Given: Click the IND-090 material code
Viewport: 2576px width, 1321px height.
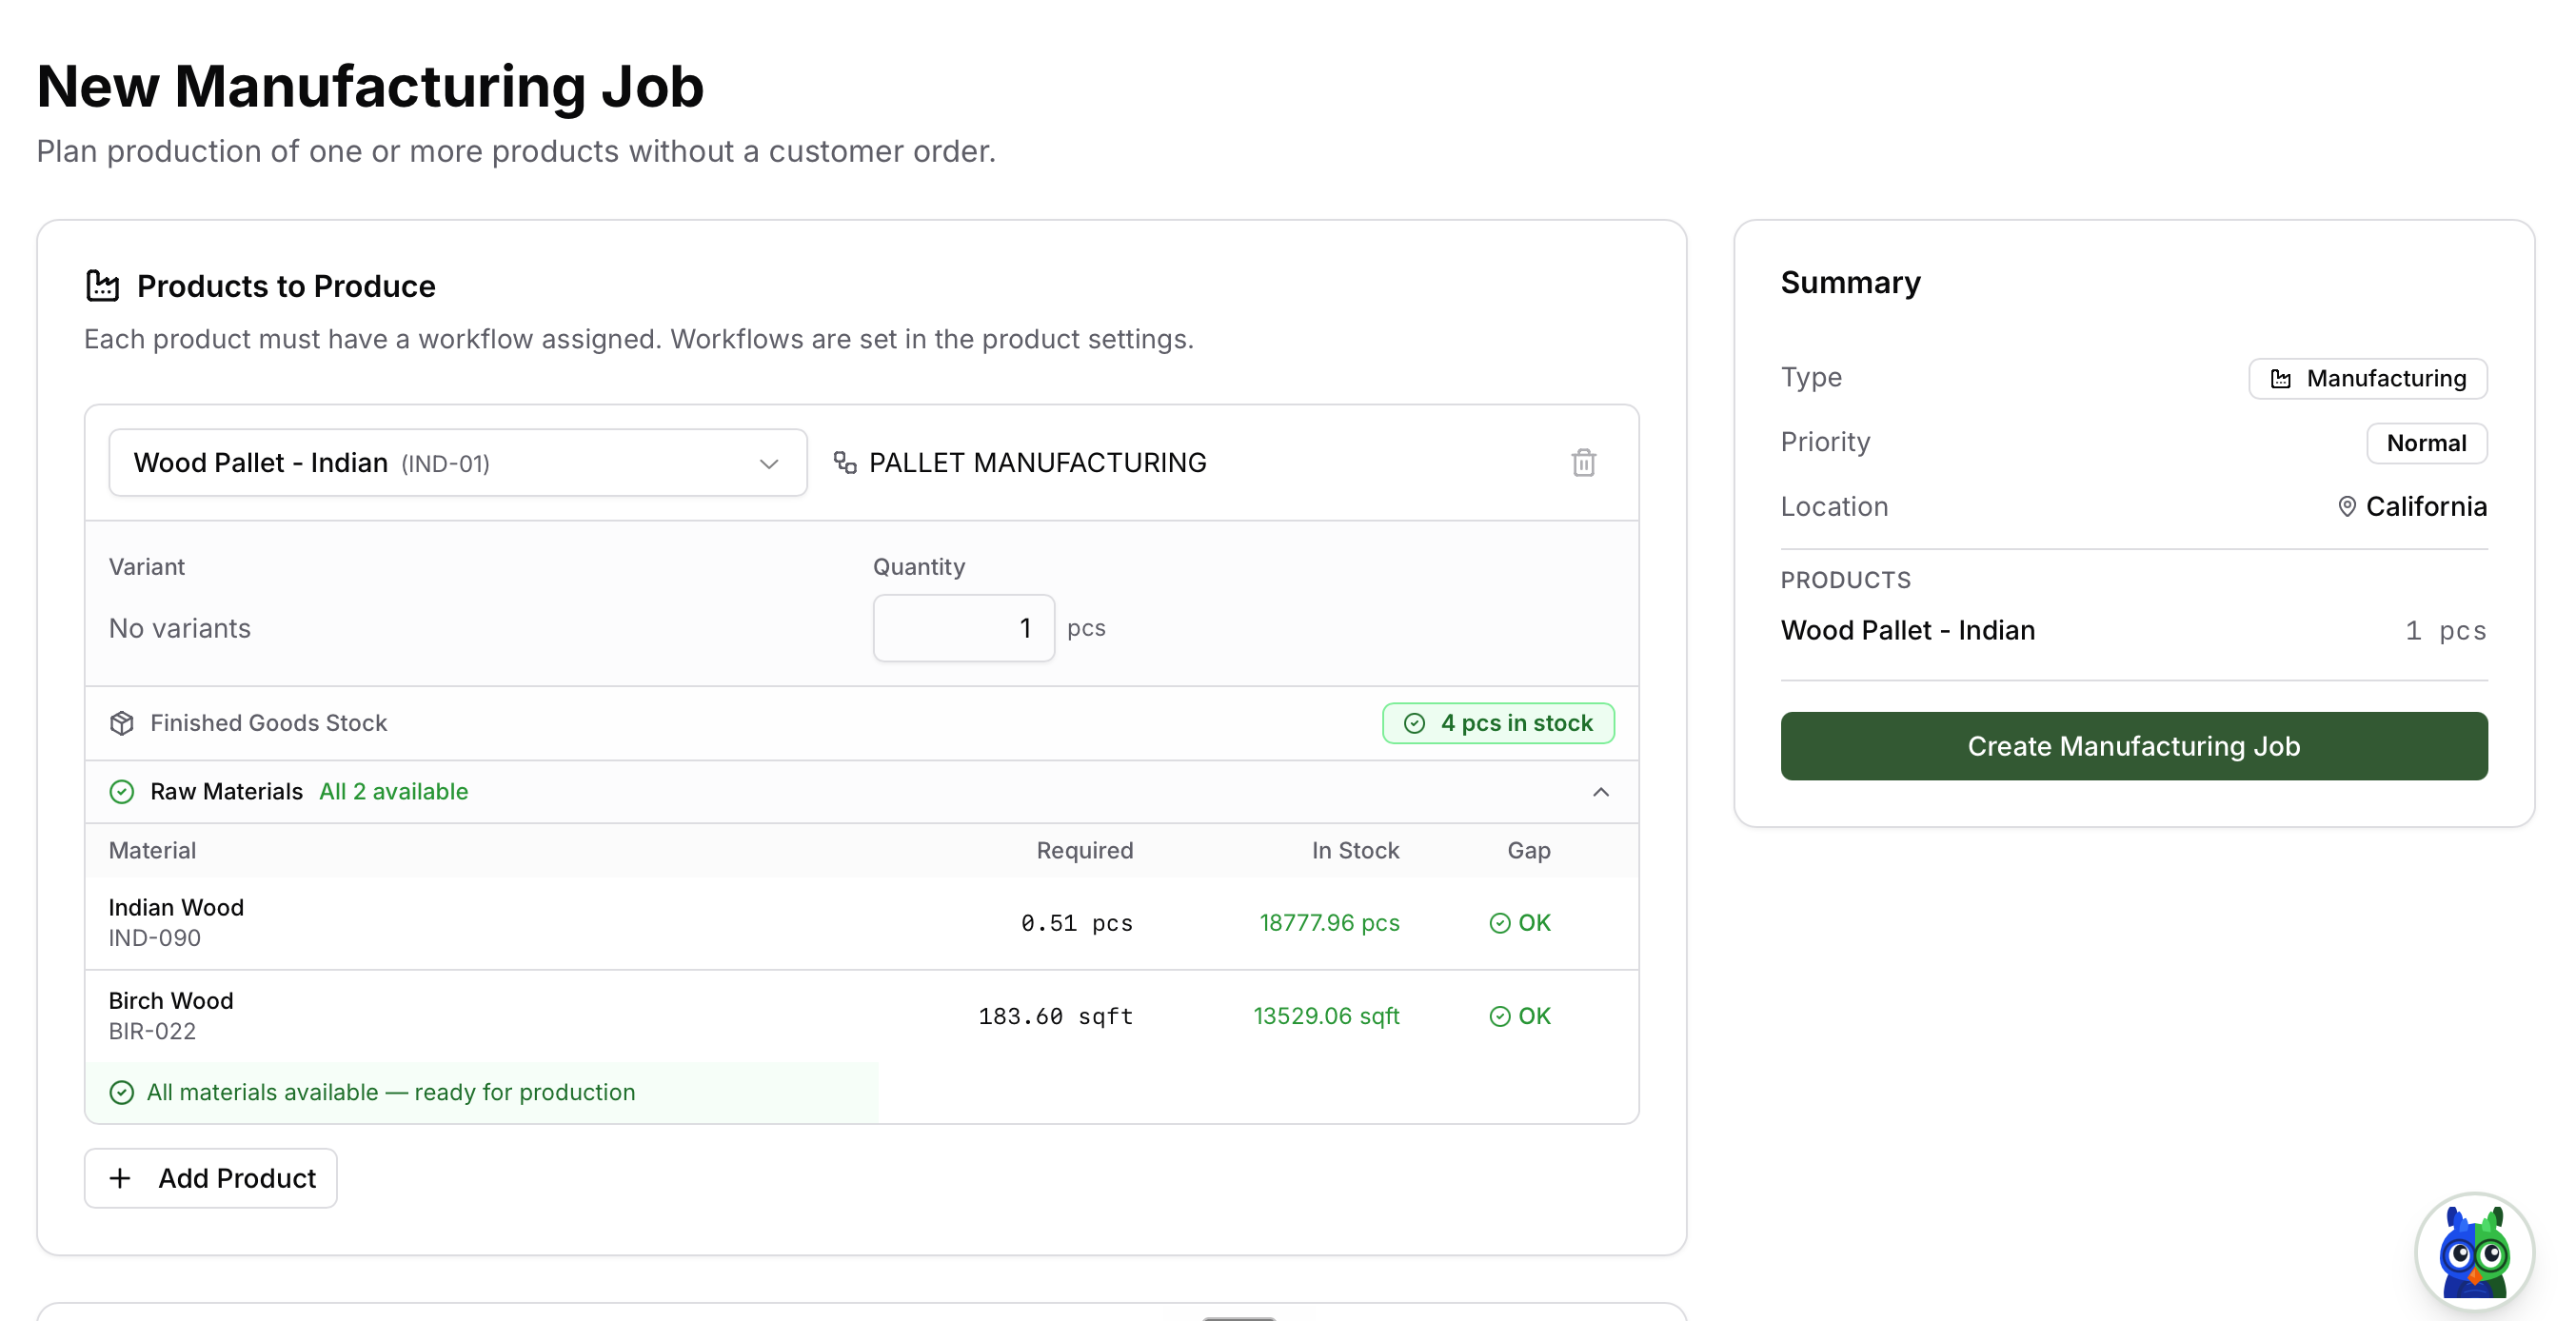Looking at the screenshot, I should point(155,938).
